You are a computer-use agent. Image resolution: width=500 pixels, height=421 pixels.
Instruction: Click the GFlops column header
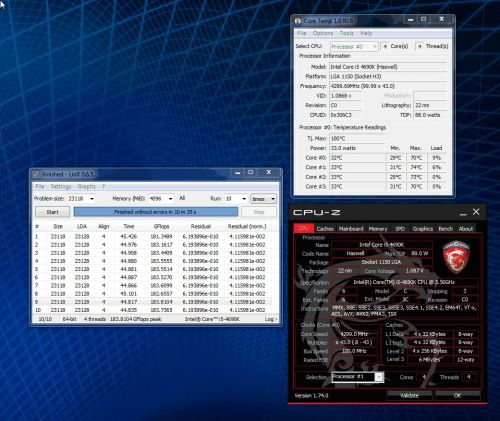(162, 226)
